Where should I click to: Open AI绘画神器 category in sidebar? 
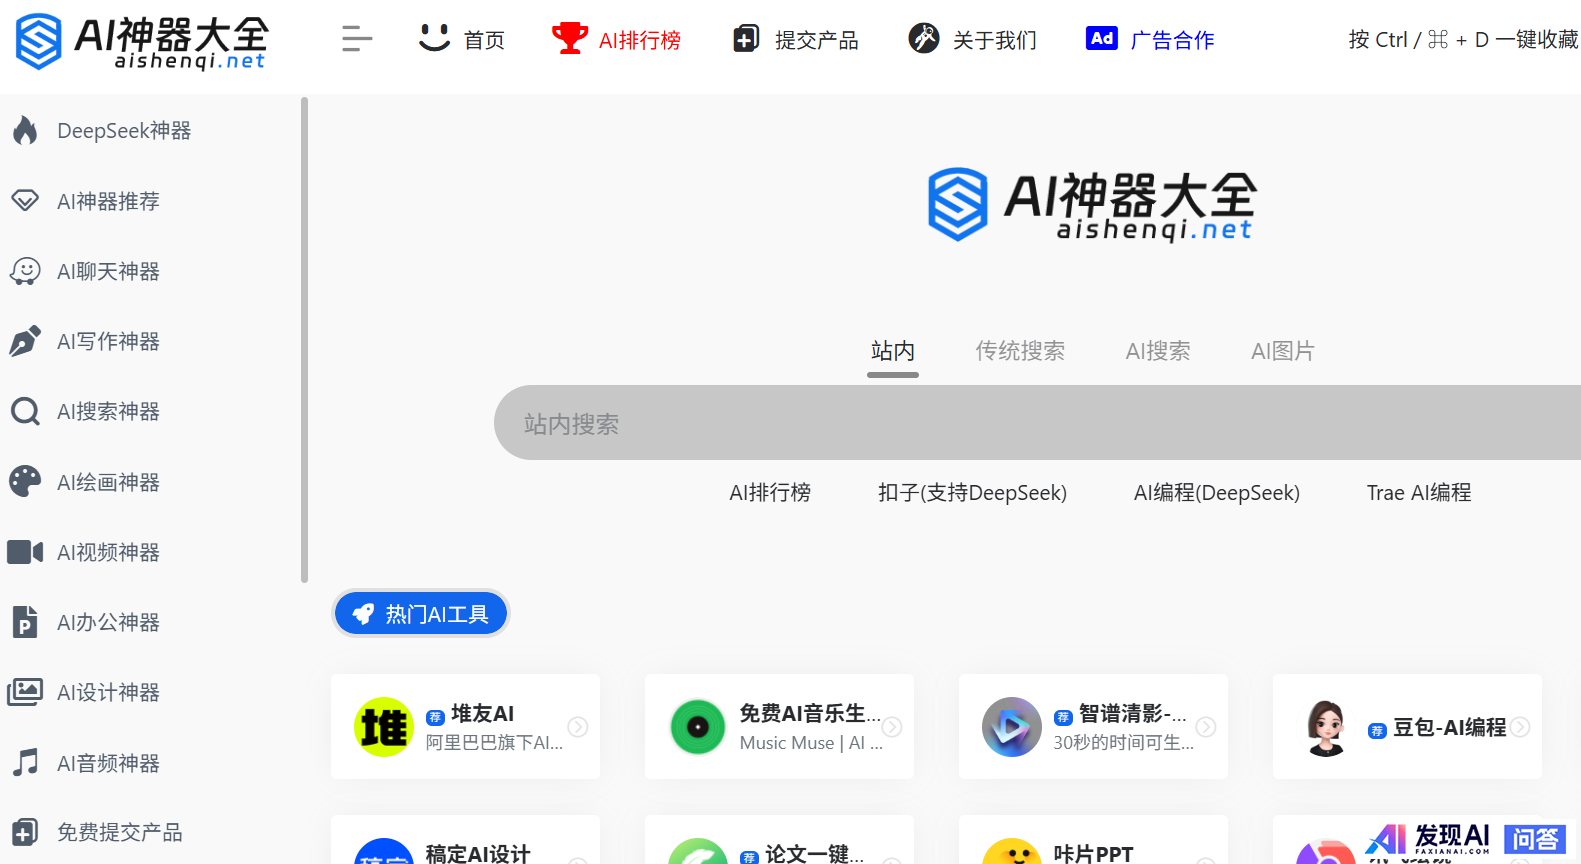point(108,482)
